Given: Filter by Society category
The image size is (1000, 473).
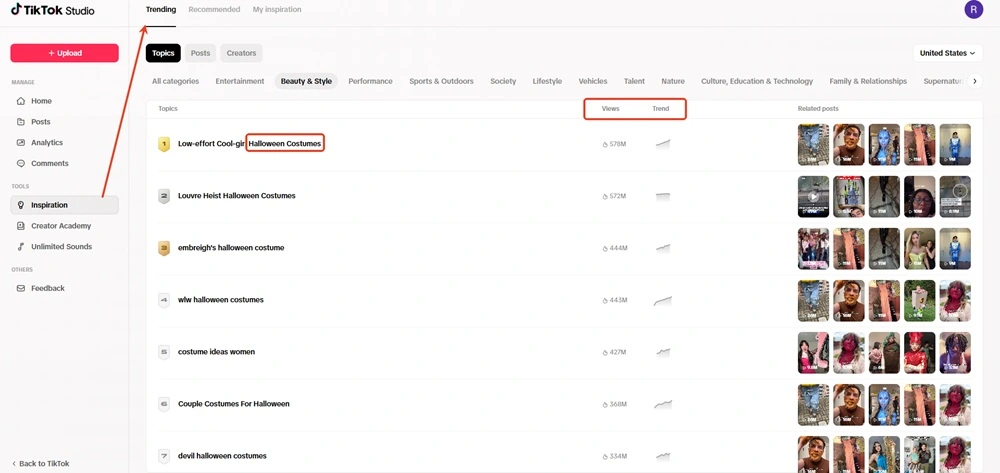Looking at the screenshot, I should coord(503,81).
